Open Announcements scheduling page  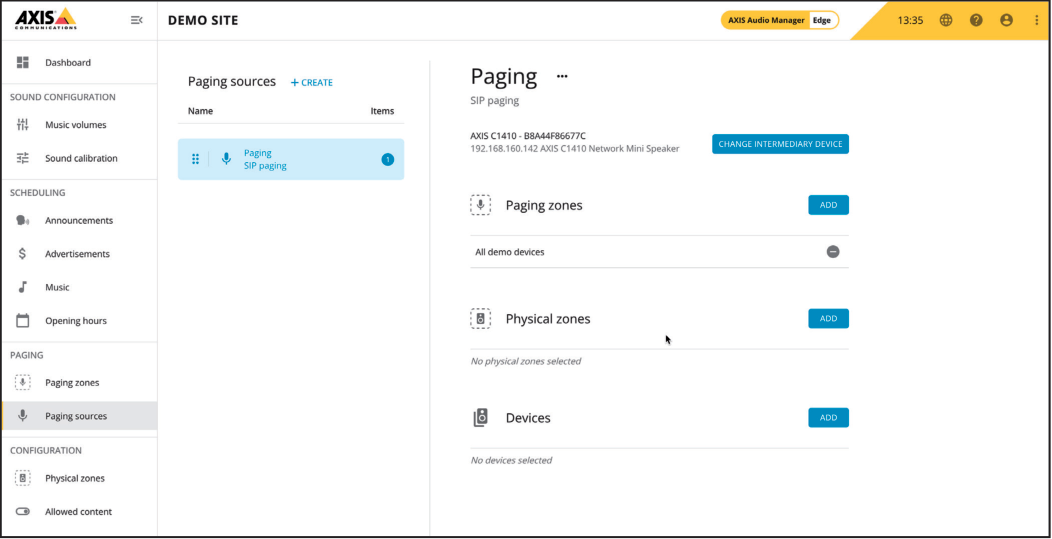(x=79, y=220)
